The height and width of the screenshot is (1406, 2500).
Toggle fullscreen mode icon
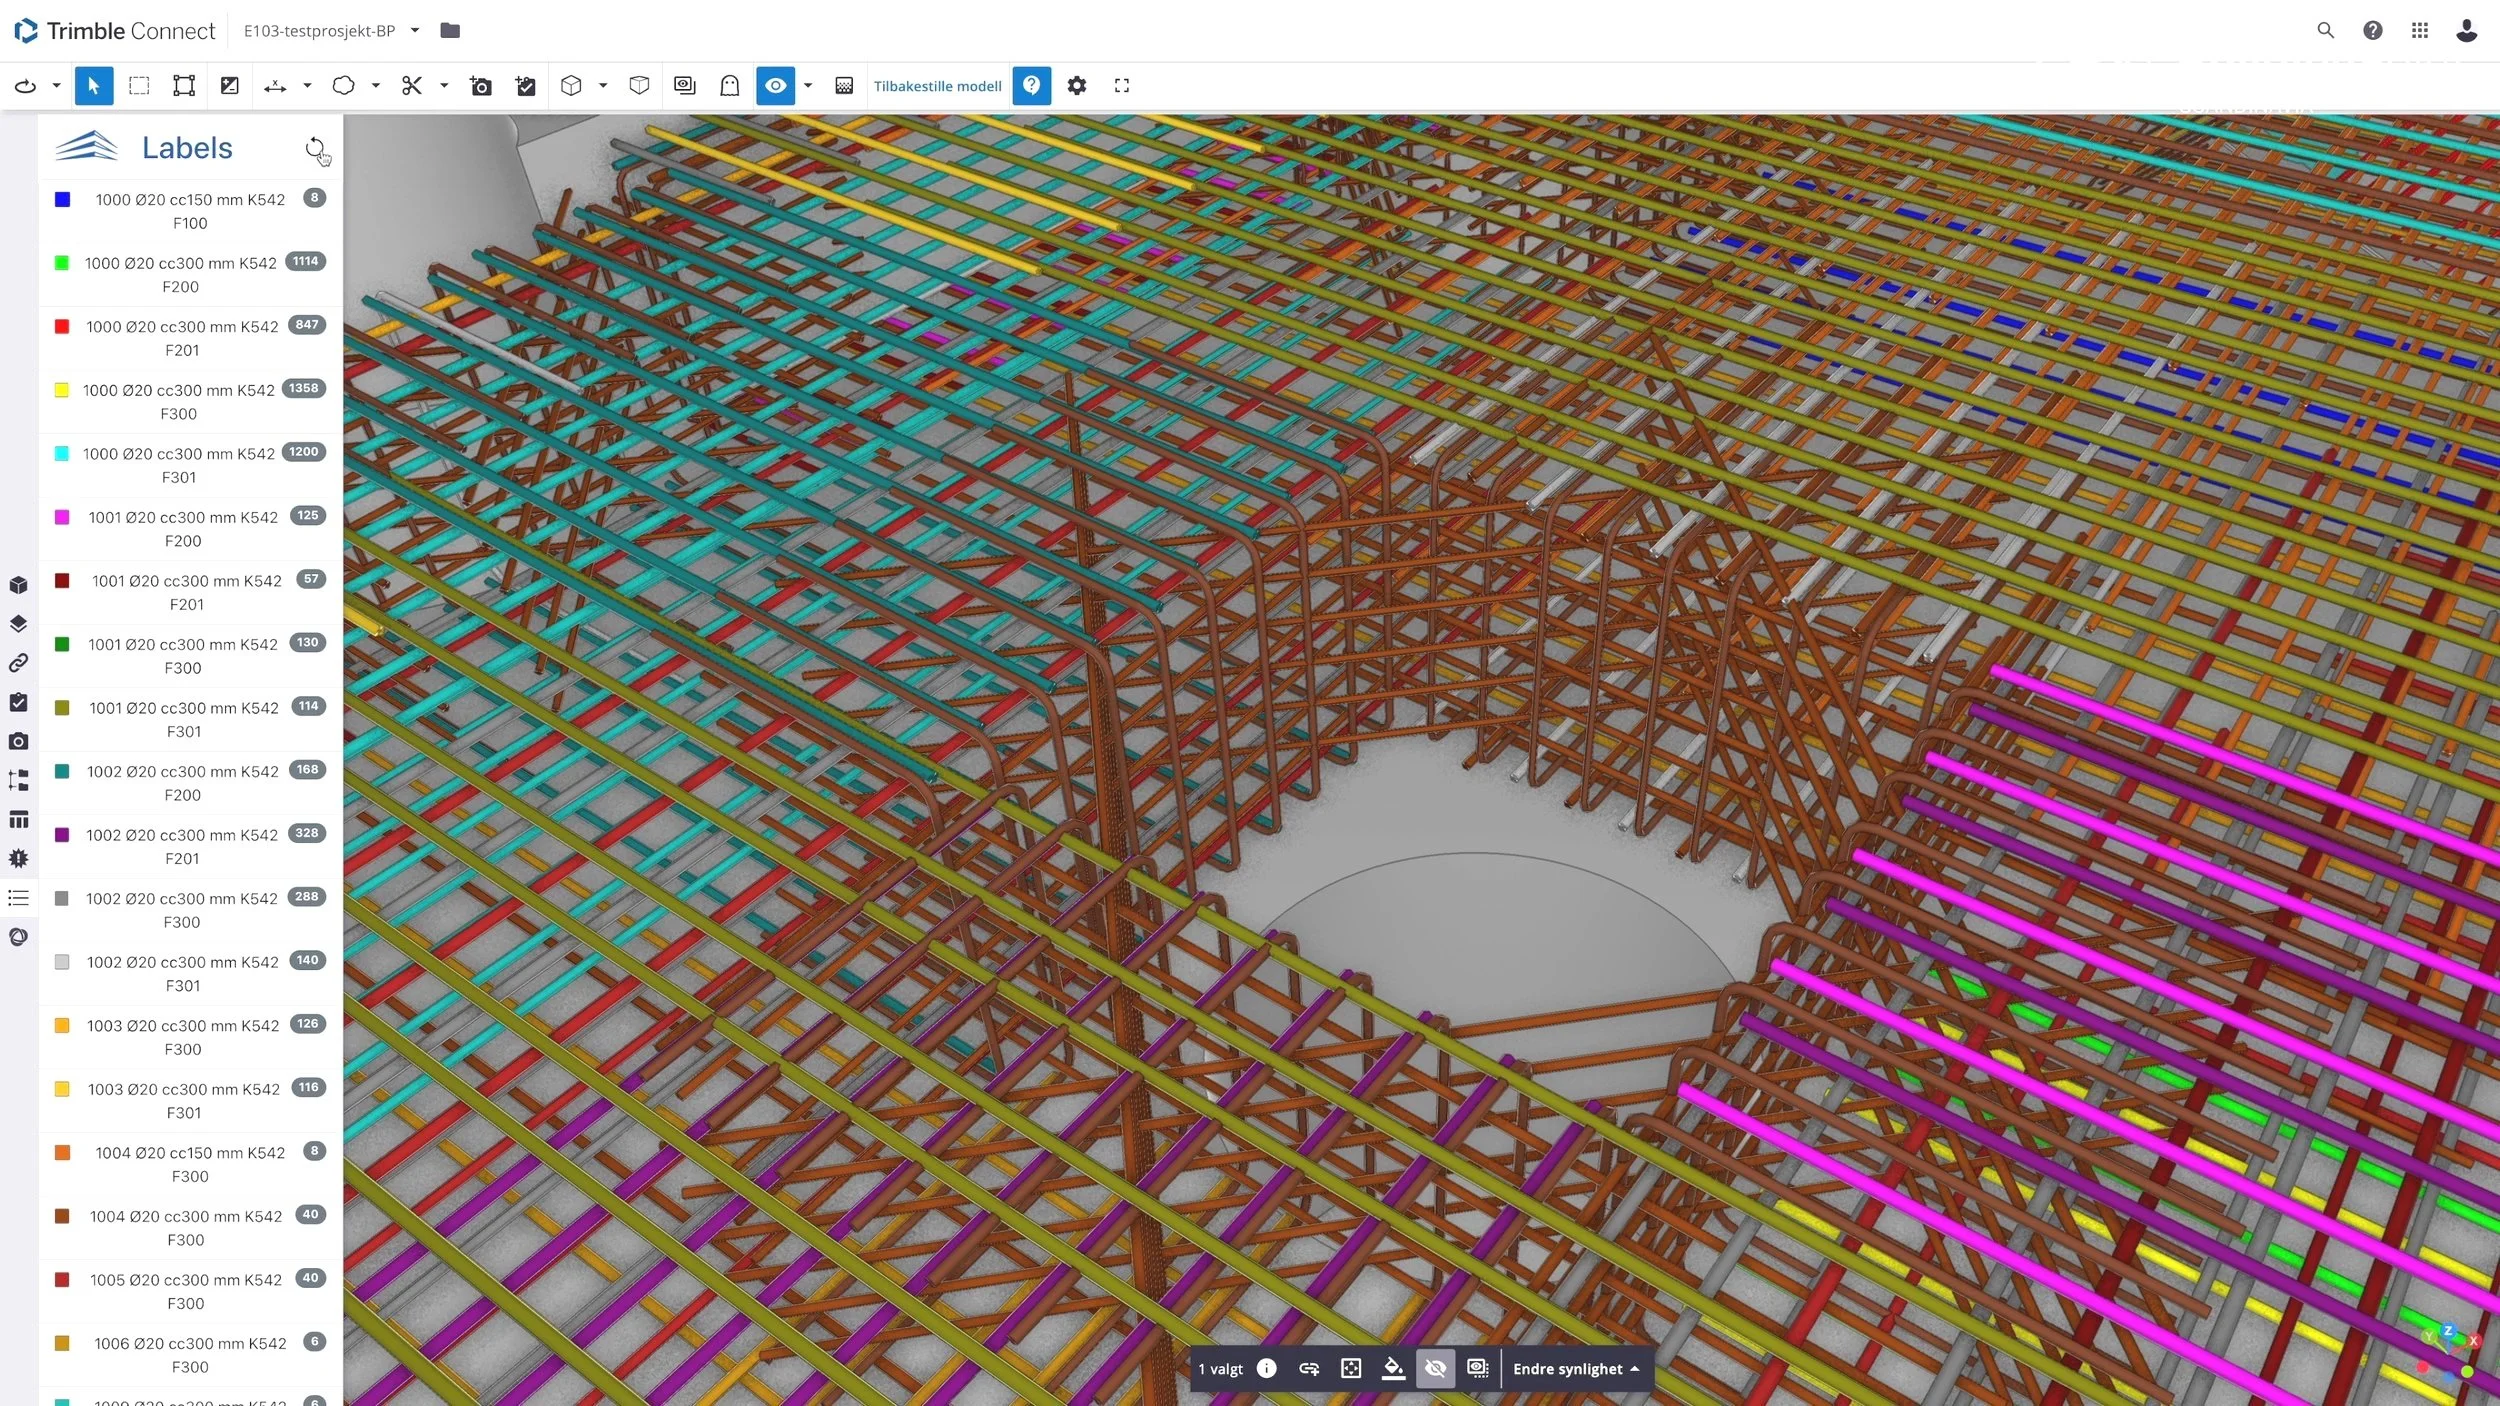coord(1122,86)
